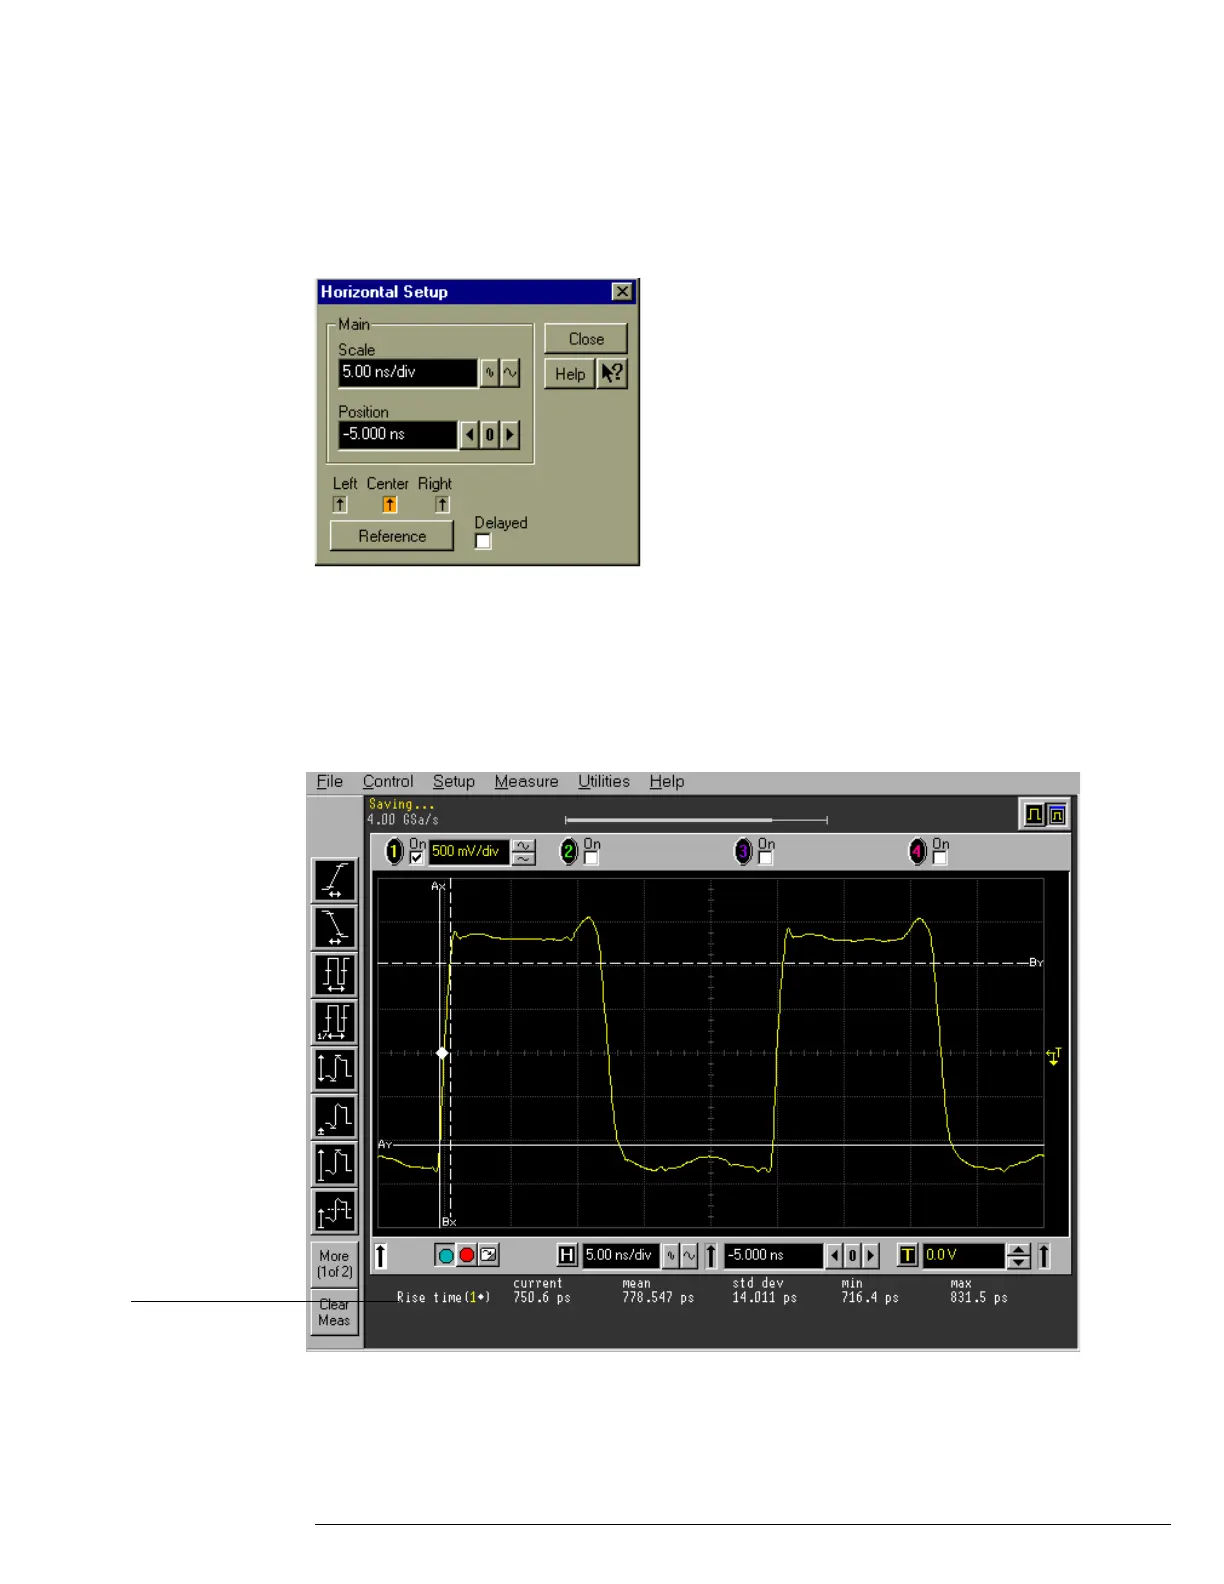The image size is (1224, 1584).
Task: Click More (1 of 2) measurements button
Action: point(334,1264)
